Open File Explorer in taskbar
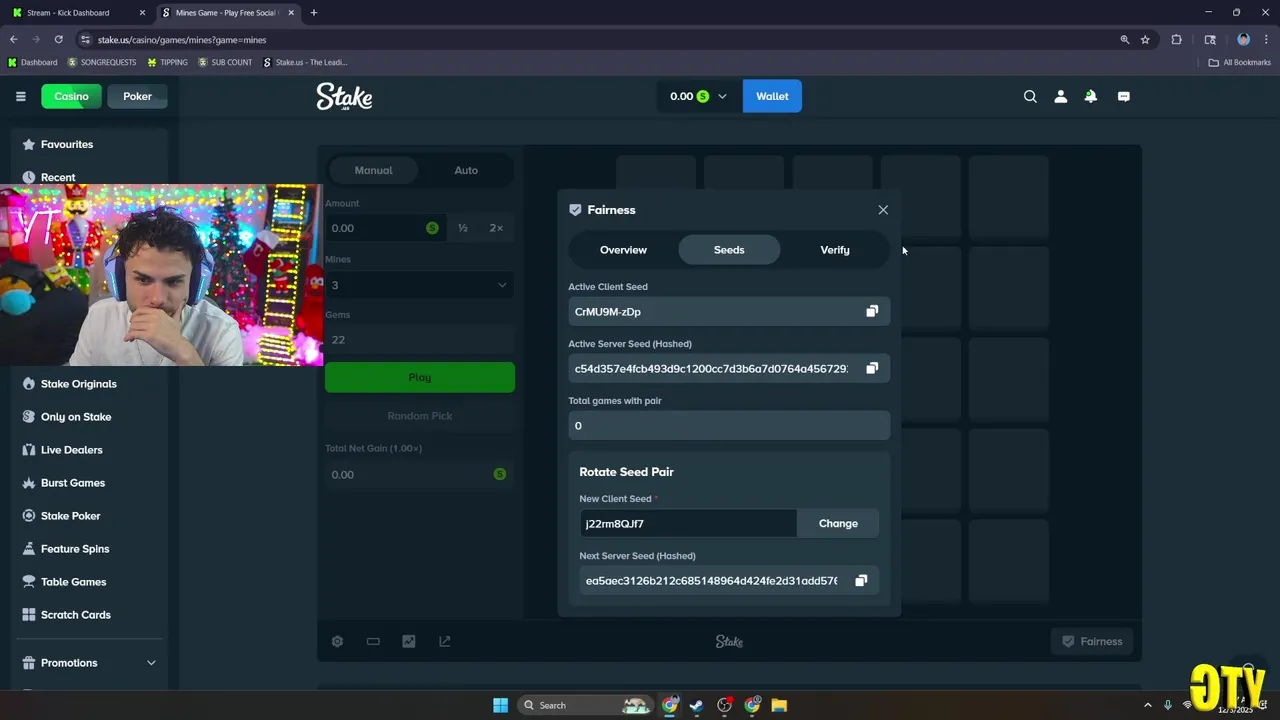1280x720 pixels. pyautogui.click(x=779, y=706)
